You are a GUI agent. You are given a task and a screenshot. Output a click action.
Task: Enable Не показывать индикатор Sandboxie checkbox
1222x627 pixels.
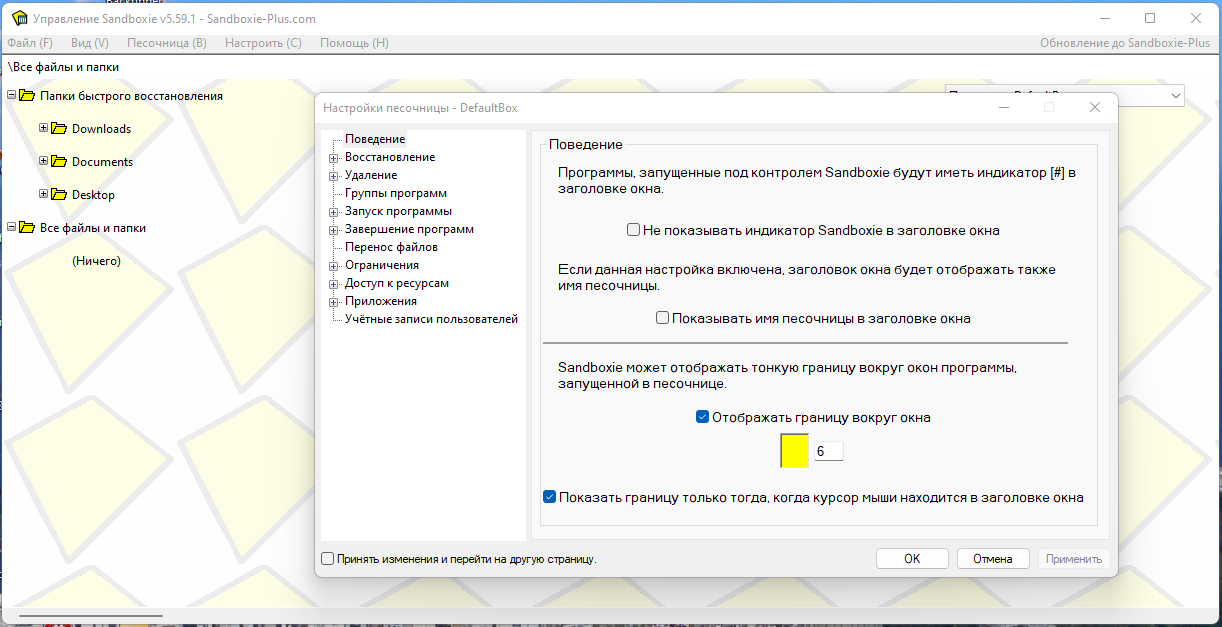pos(633,230)
